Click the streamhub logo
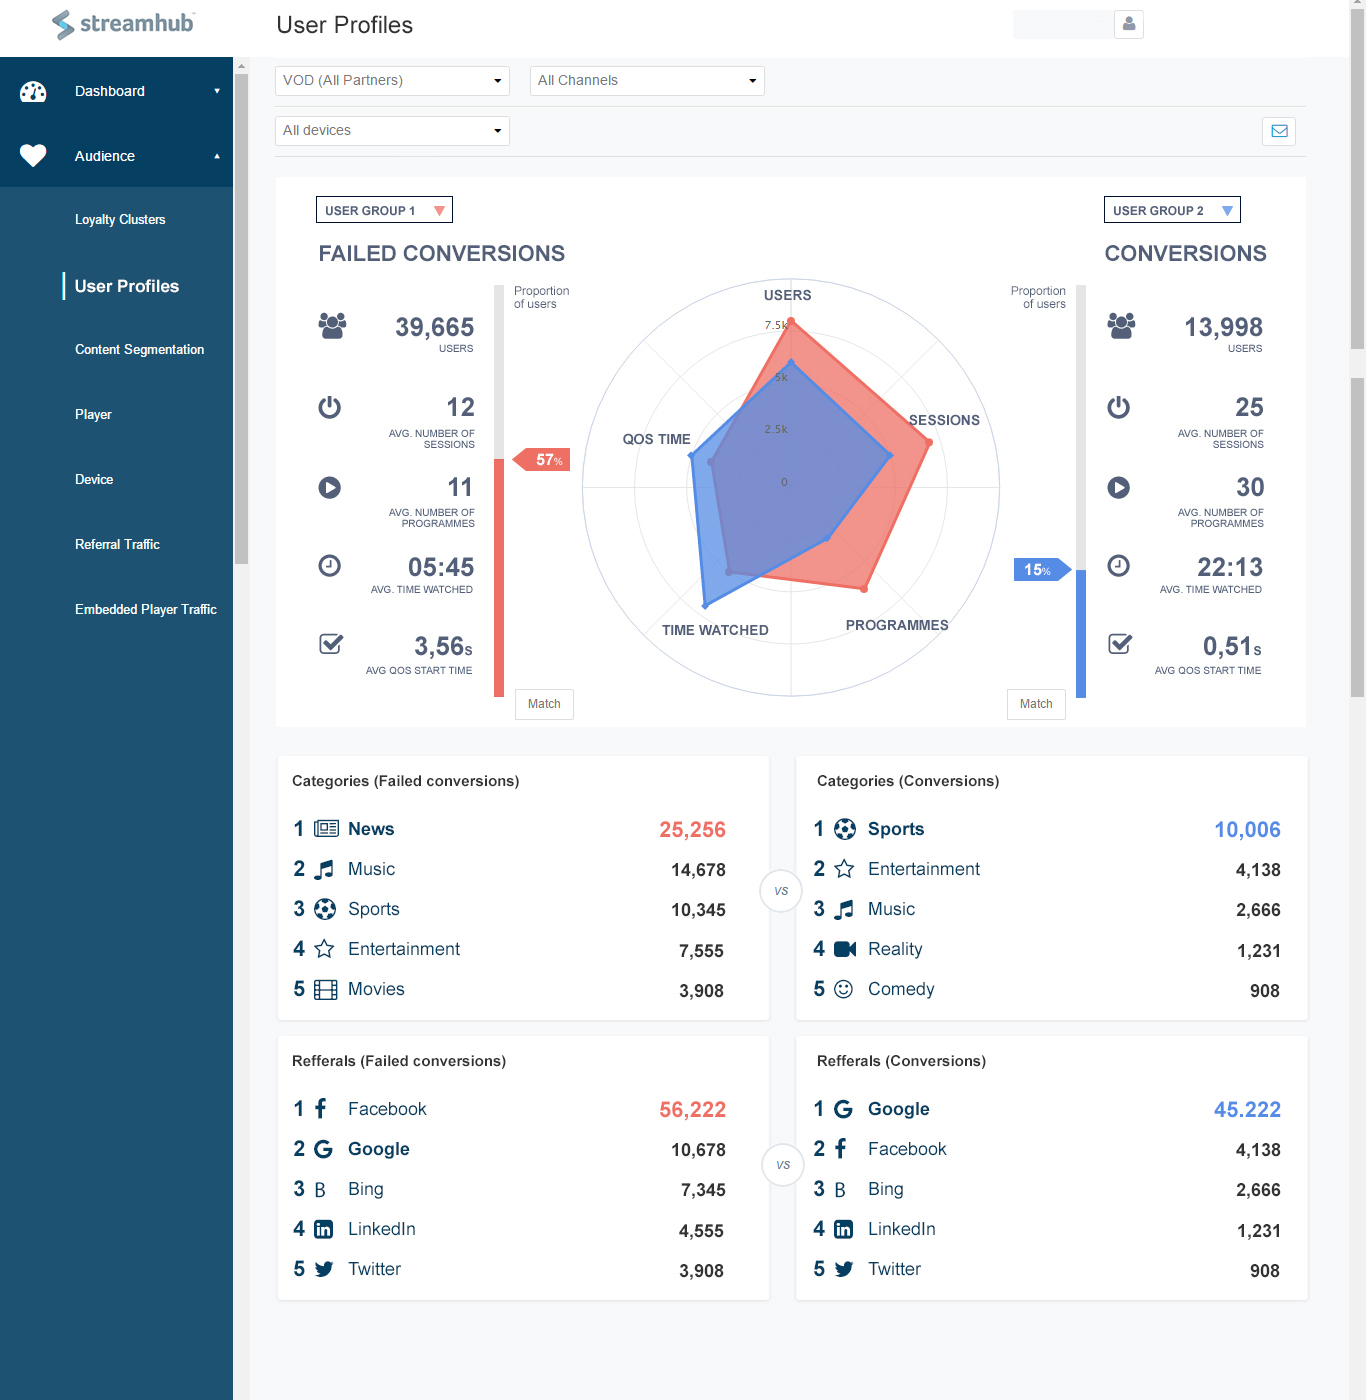Viewport: 1366px width, 1400px height. 123,24
